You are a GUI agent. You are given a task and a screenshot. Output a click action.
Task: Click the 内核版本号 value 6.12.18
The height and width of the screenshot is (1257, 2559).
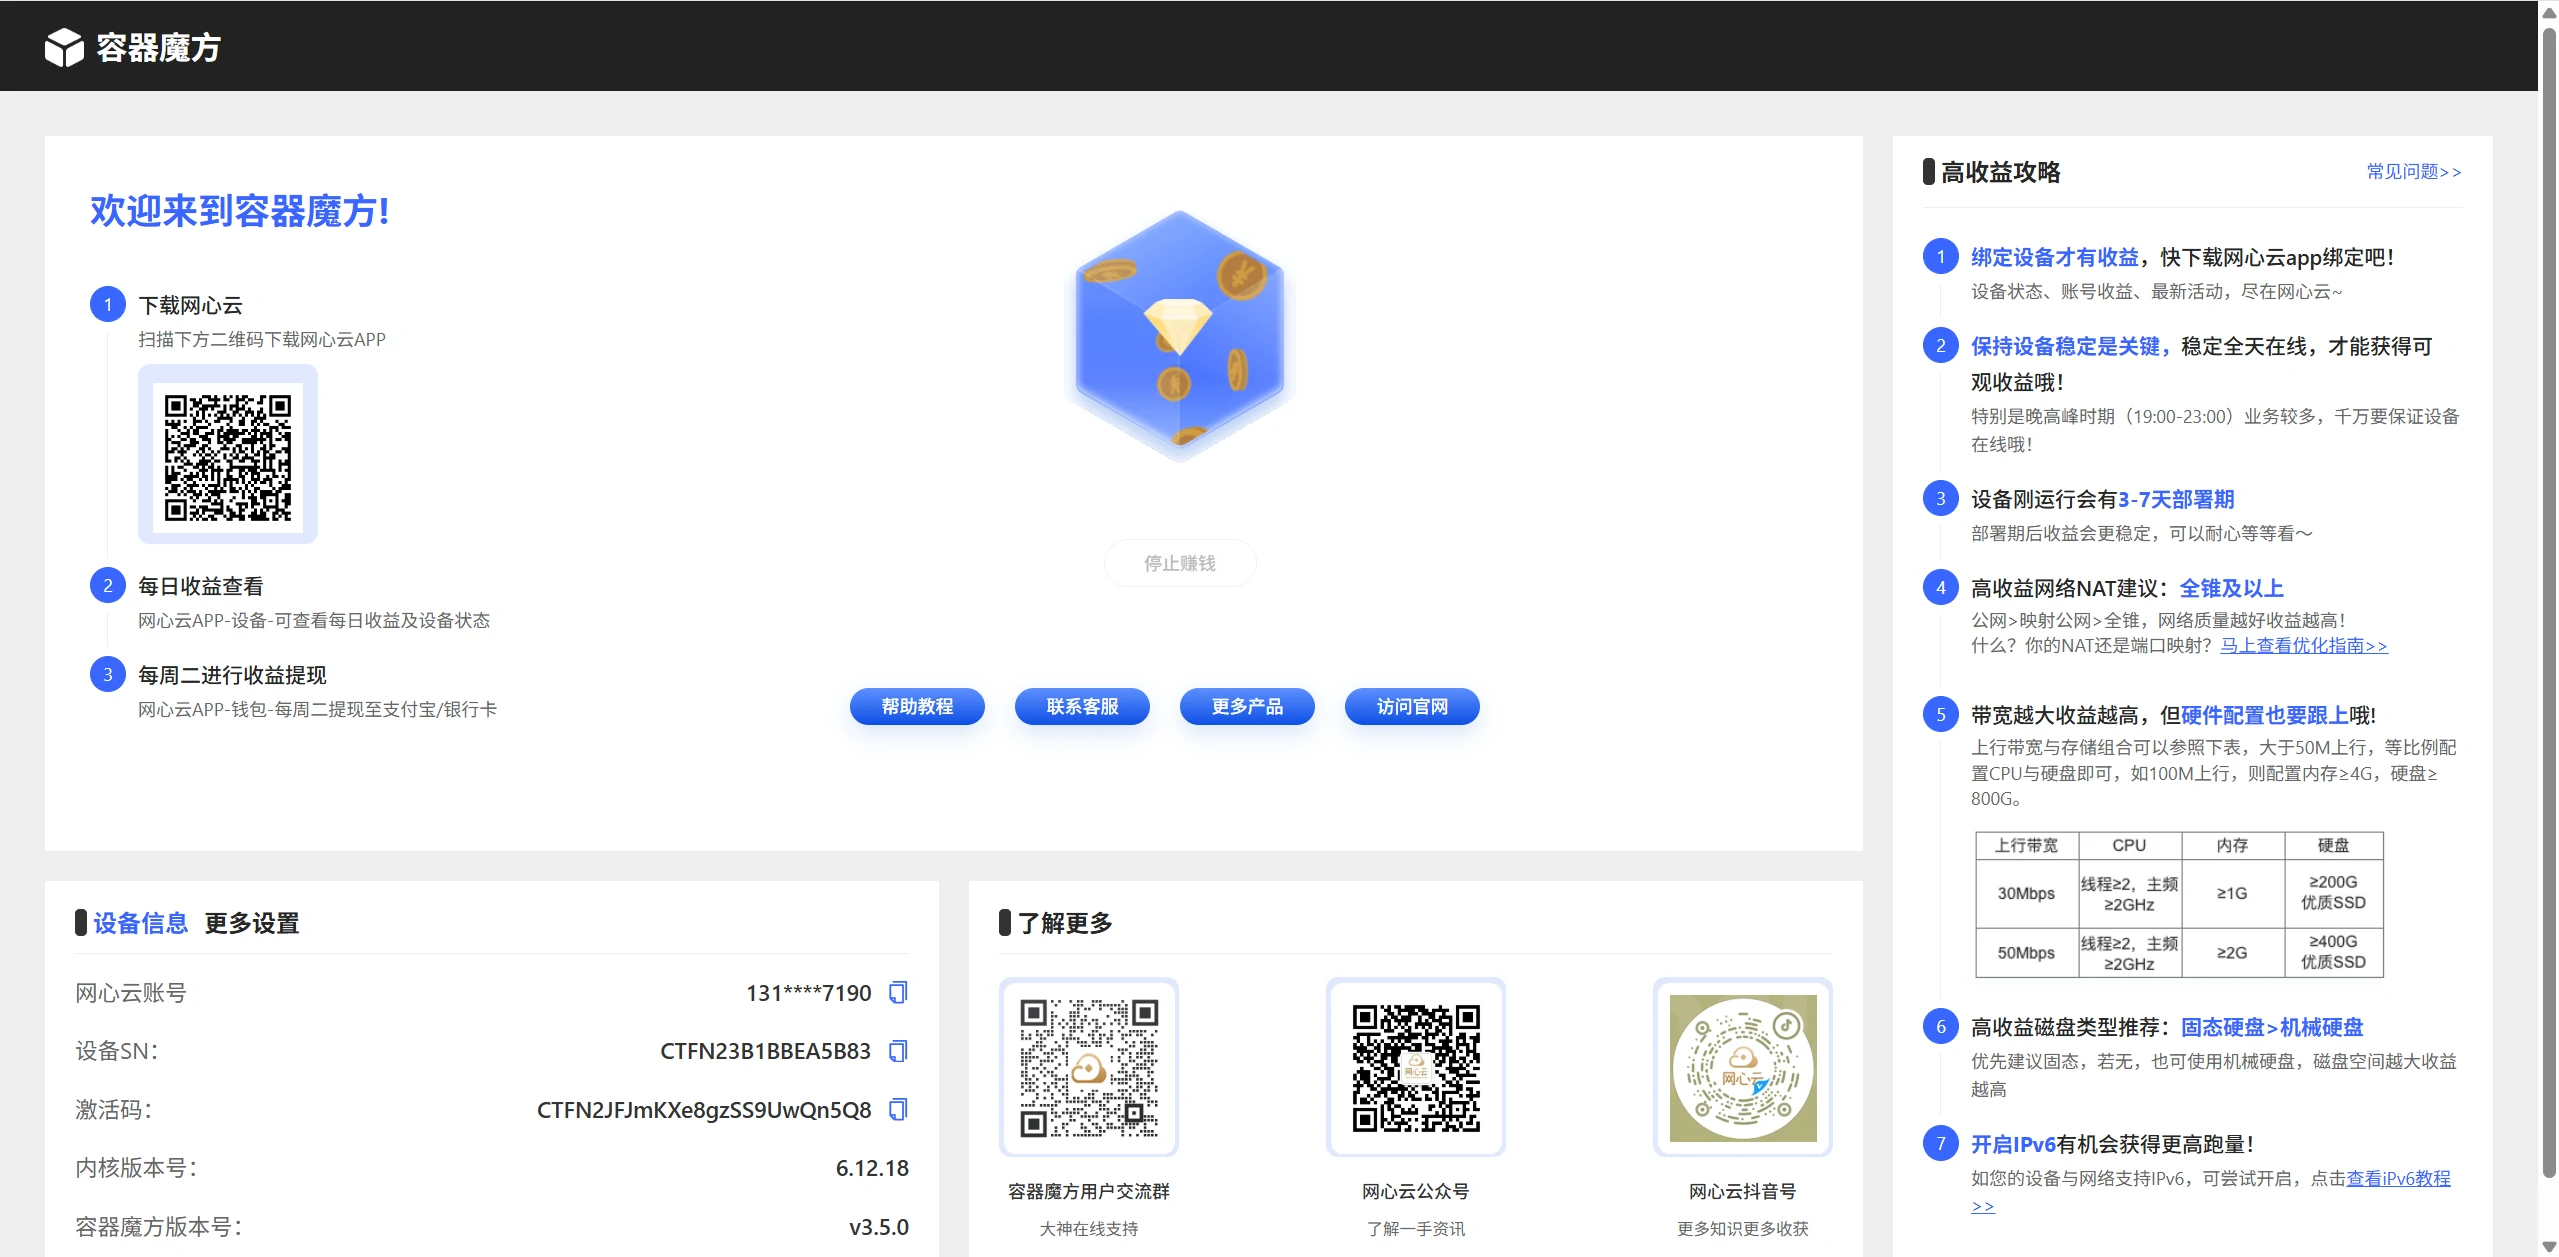872,1168
